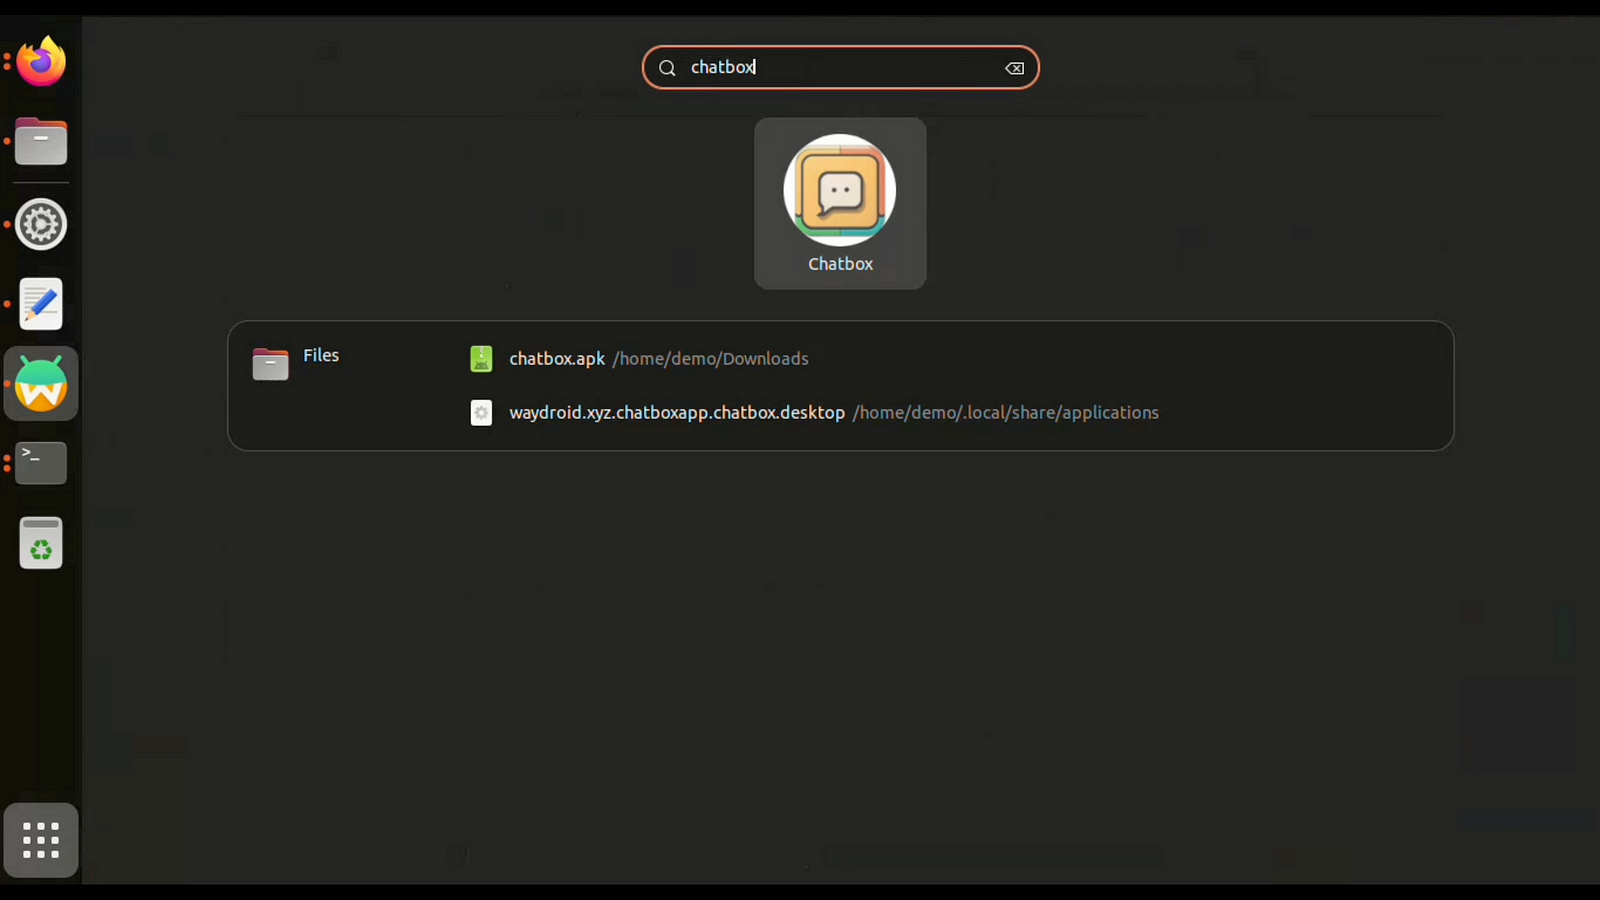Open Files manager from the dock

[41, 142]
